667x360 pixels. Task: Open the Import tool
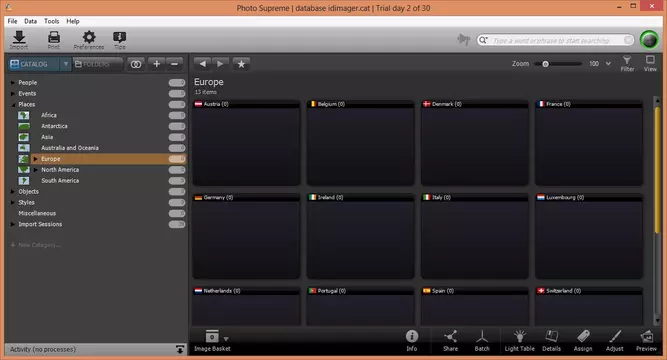click(19, 40)
